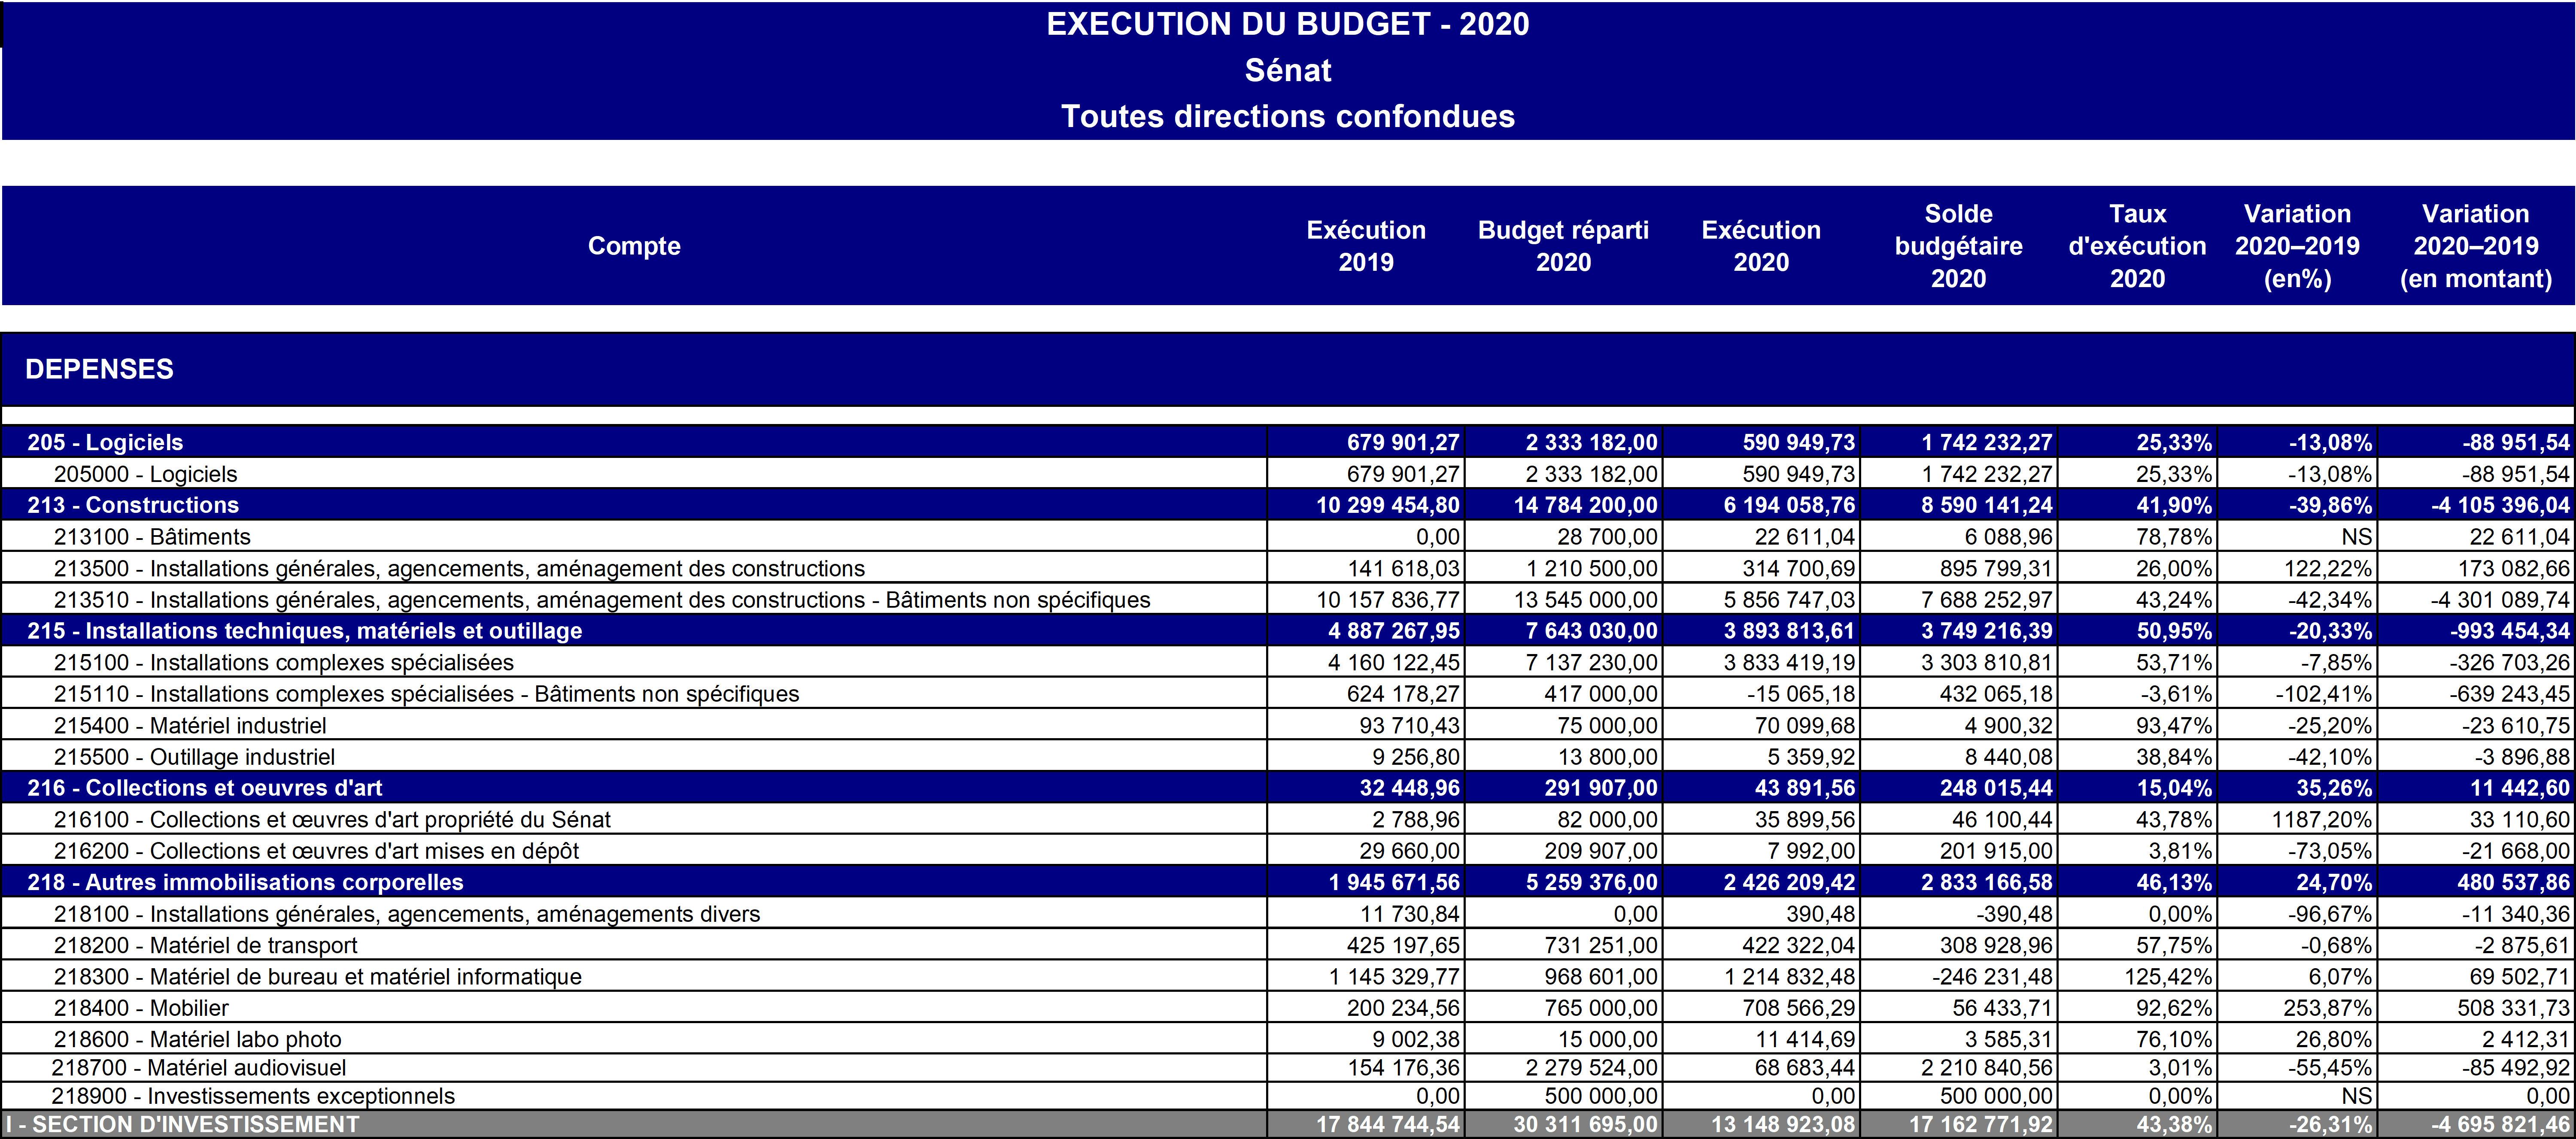The width and height of the screenshot is (2576, 1139).
Task: Click the EXECUTION DU BUDGET - 2020 title
Action: tap(1287, 24)
